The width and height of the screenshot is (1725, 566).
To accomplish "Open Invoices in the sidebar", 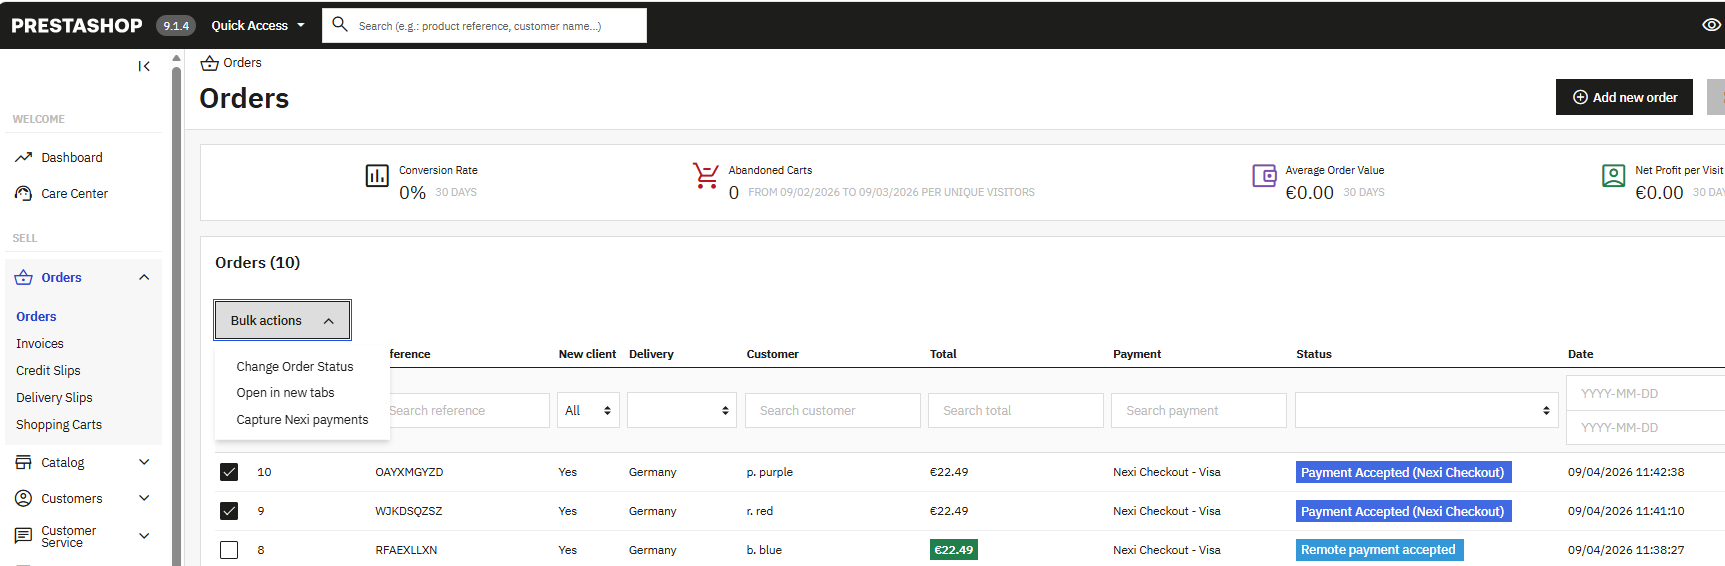I will (x=40, y=343).
